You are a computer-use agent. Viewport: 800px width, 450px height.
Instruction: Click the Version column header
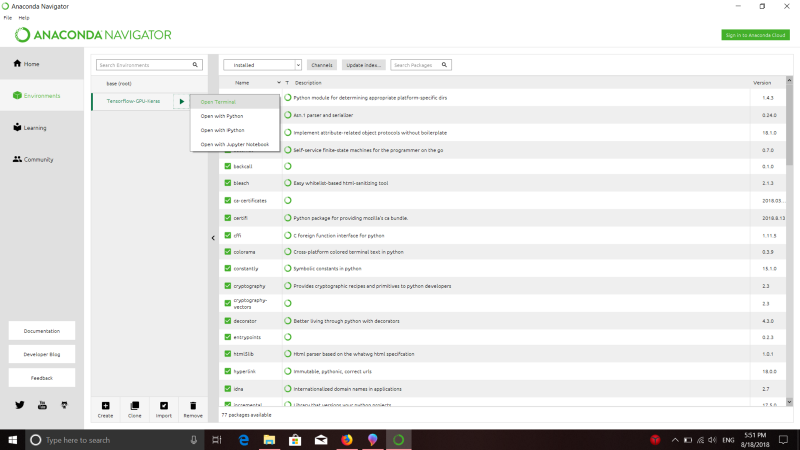762,83
